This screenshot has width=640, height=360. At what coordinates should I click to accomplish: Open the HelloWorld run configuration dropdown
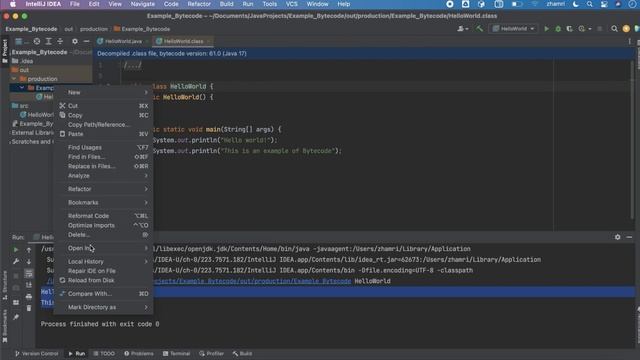(513, 29)
